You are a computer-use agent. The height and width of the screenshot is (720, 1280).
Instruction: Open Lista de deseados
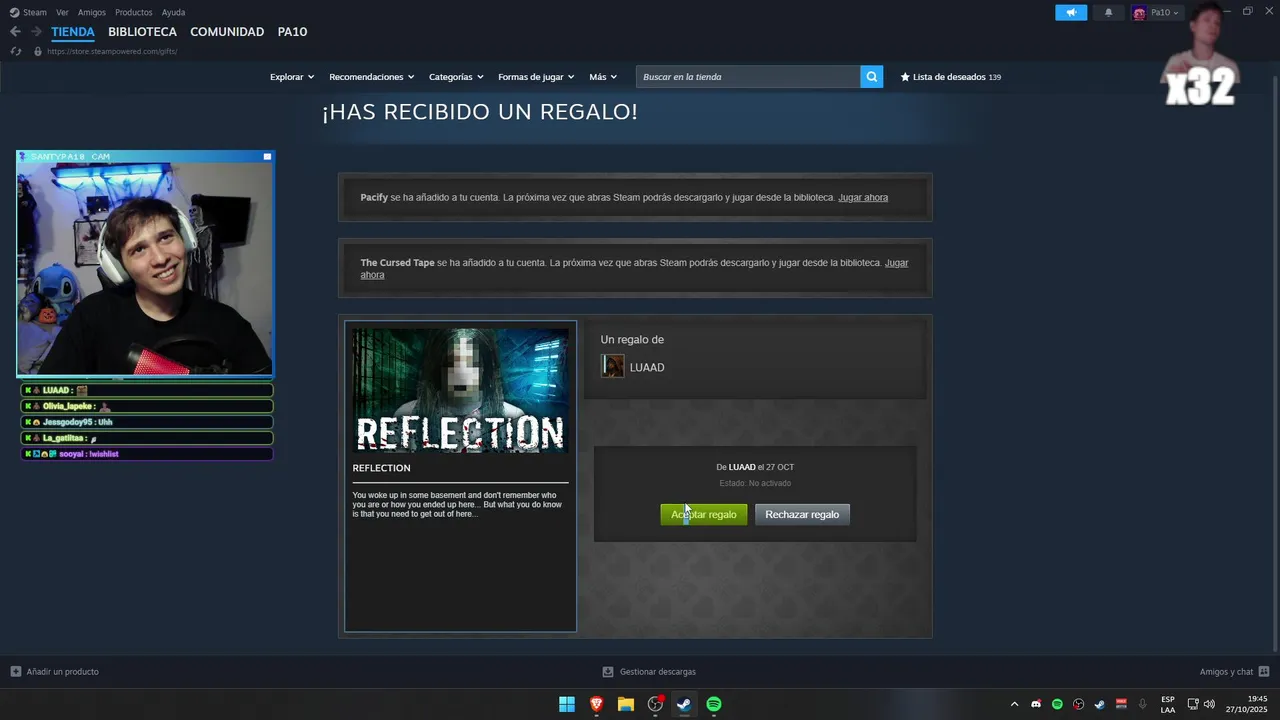949,77
